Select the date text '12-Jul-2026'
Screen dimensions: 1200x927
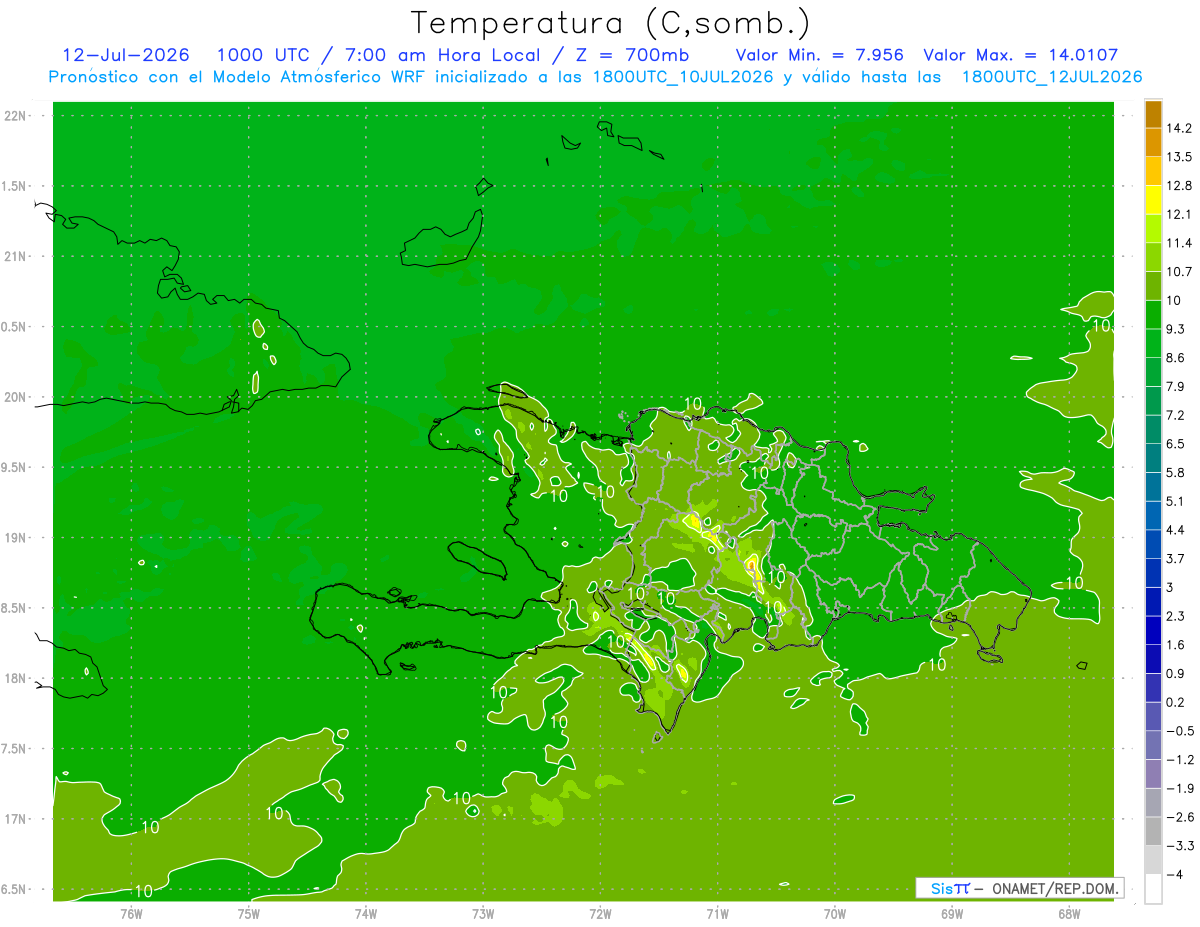(126, 55)
